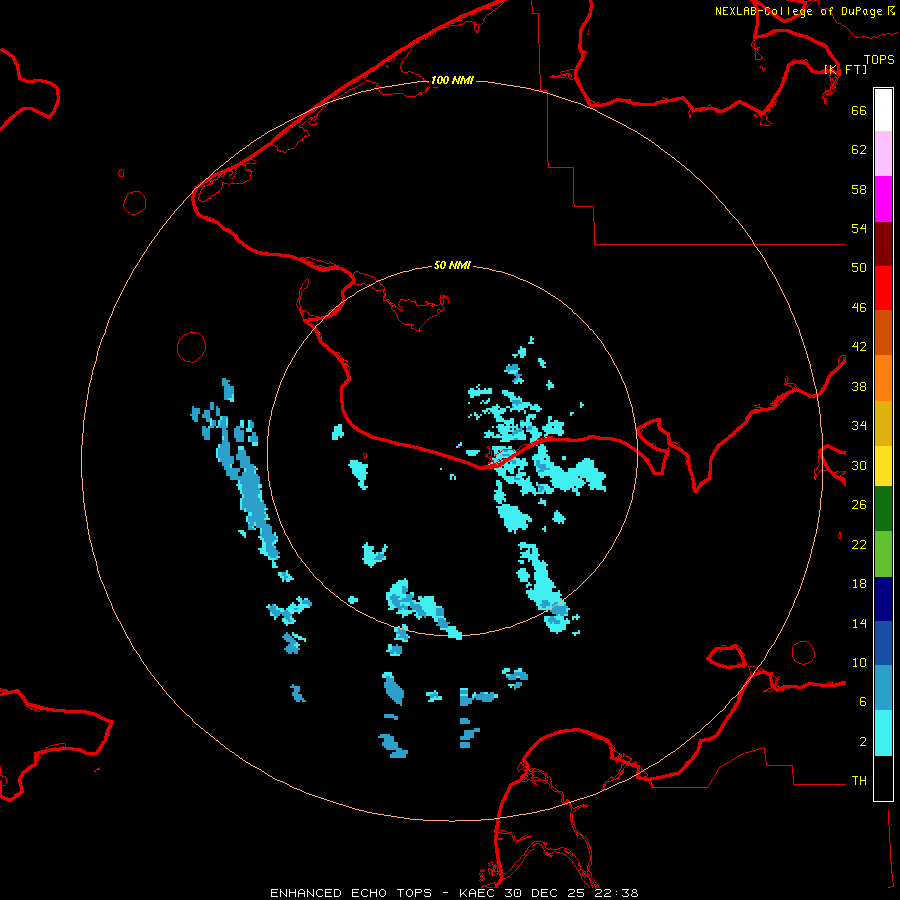Click the '62' legend value
This screenshot has height=900, width=900.
[859, 150]
